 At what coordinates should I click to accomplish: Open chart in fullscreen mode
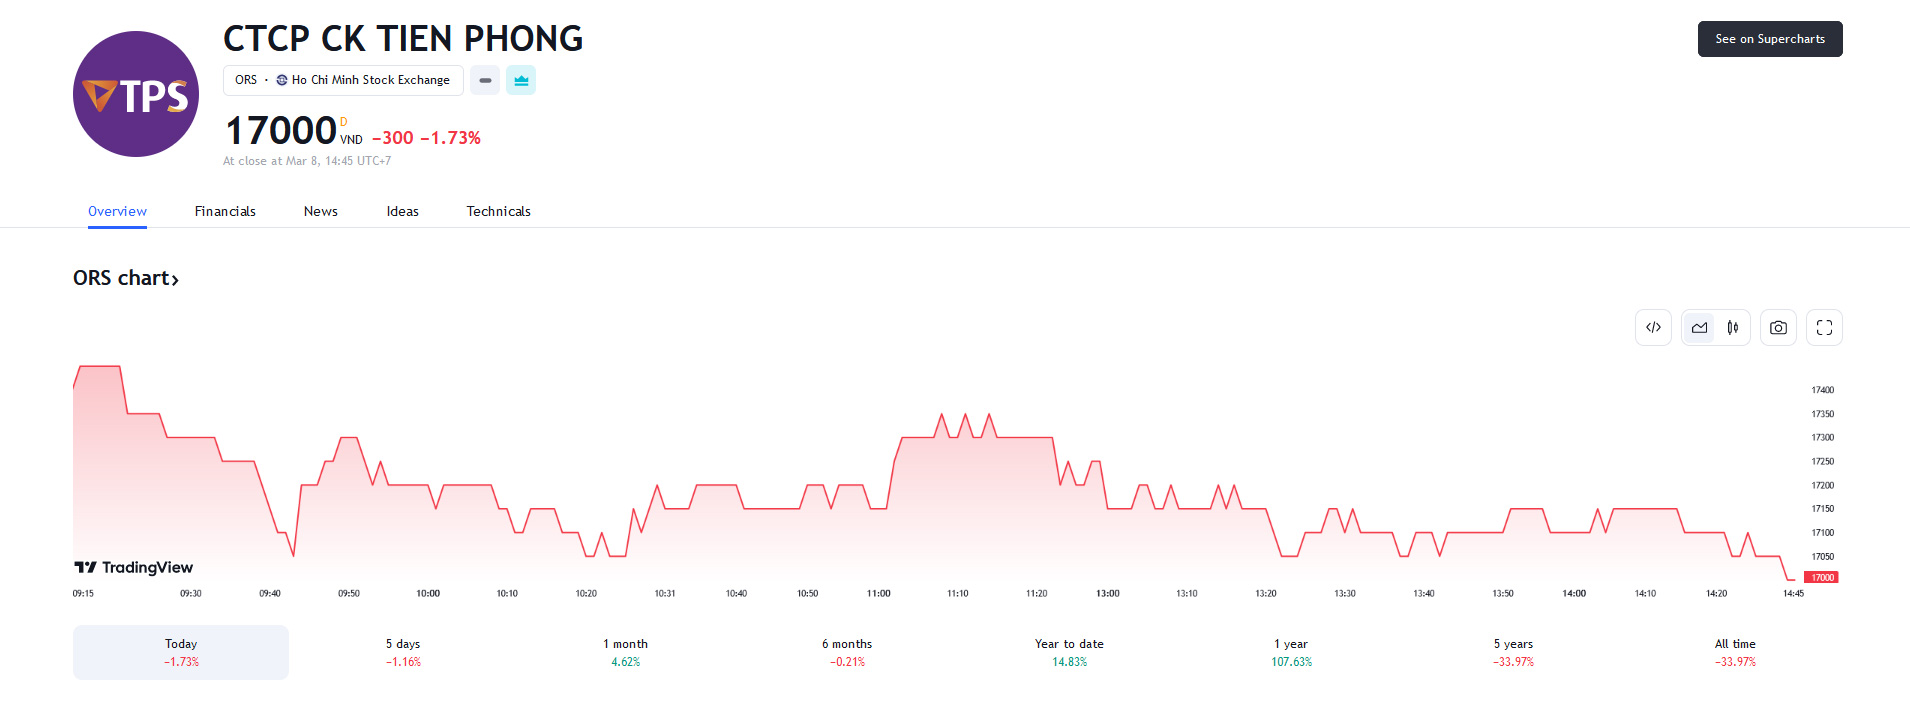[x=1824, y=328]
